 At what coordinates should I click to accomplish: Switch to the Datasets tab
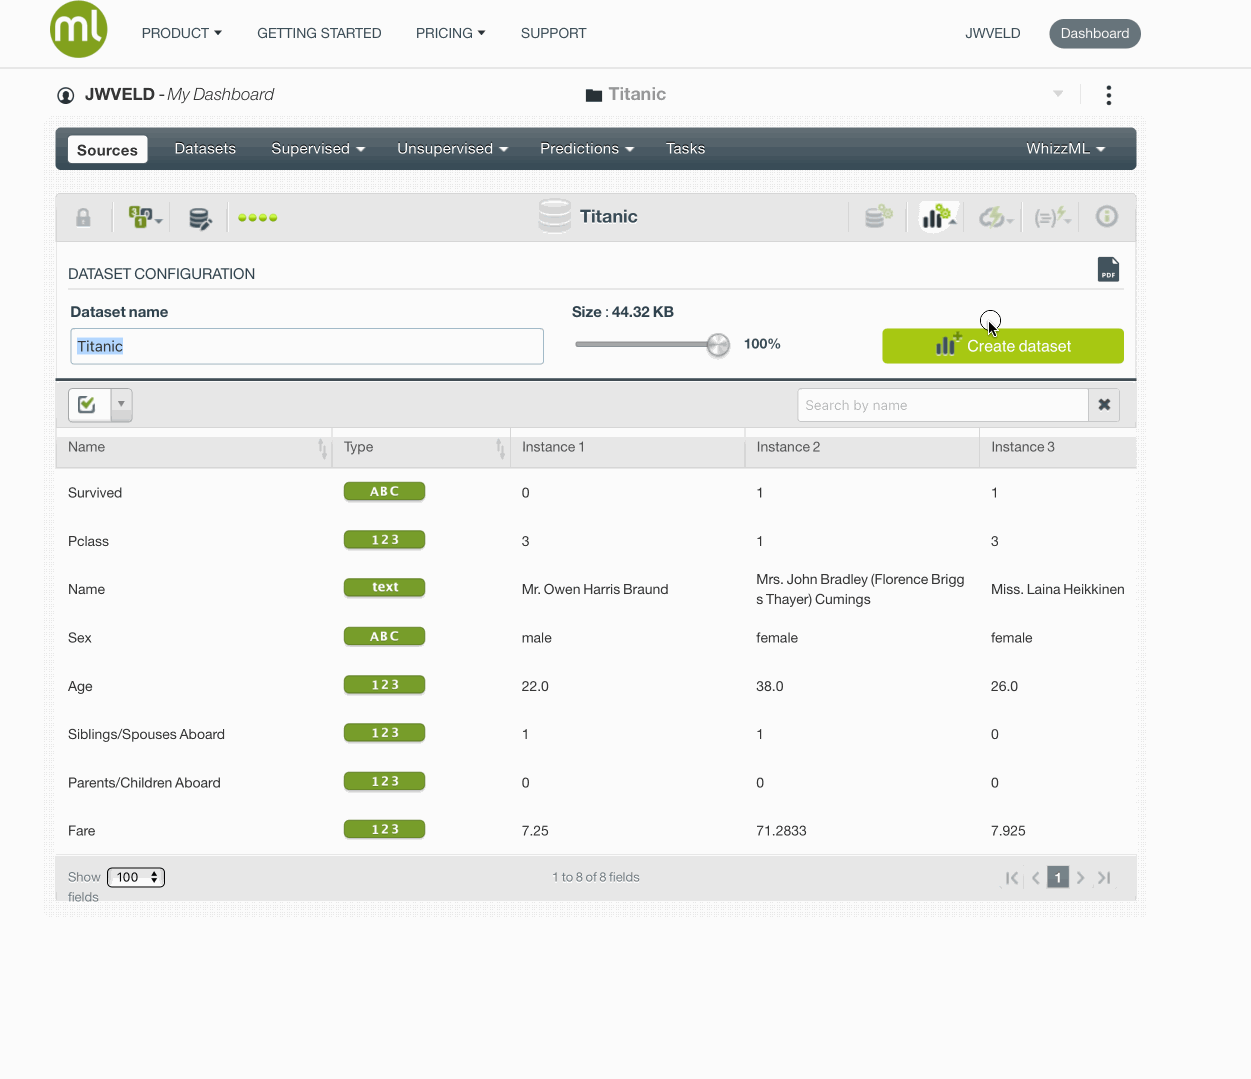click(205, 149)
